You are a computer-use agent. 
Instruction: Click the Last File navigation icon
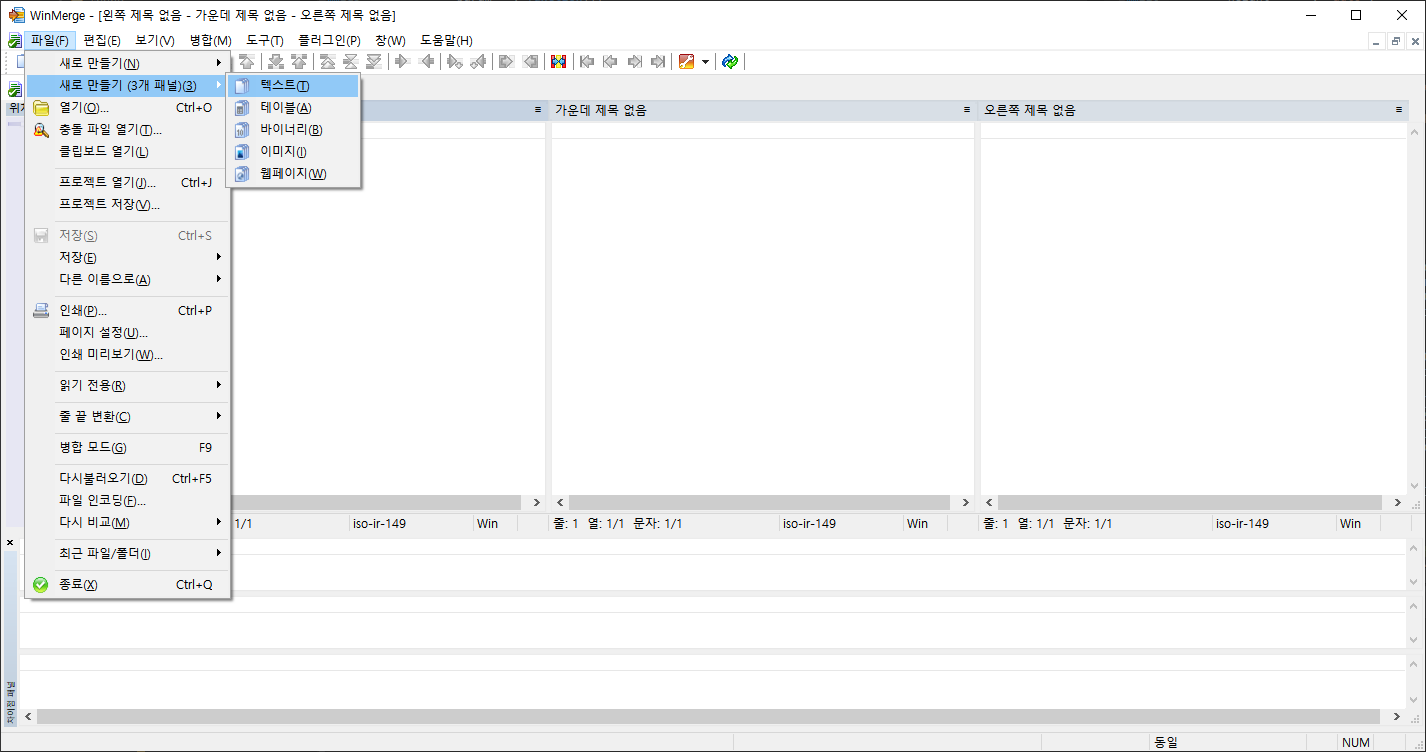pyautogui.click(x=658, y=62)
